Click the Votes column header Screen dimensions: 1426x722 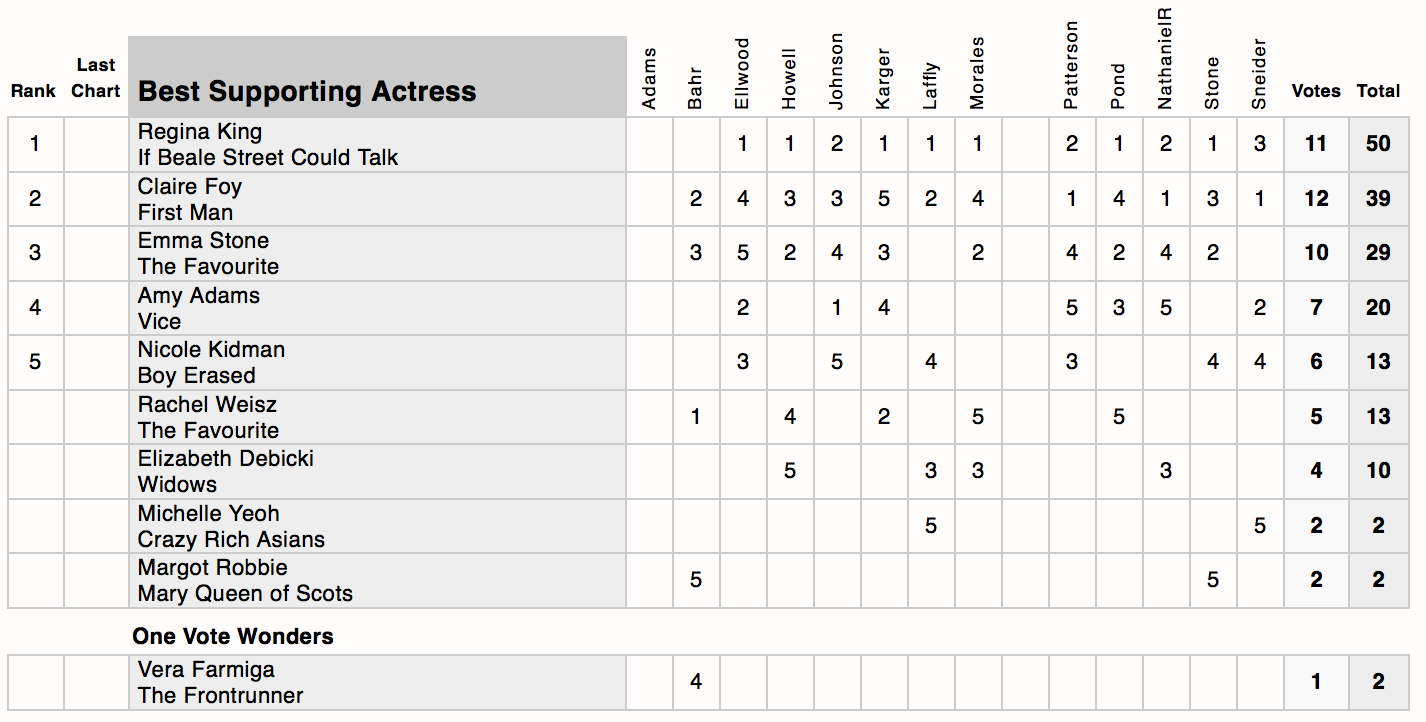1316,91
